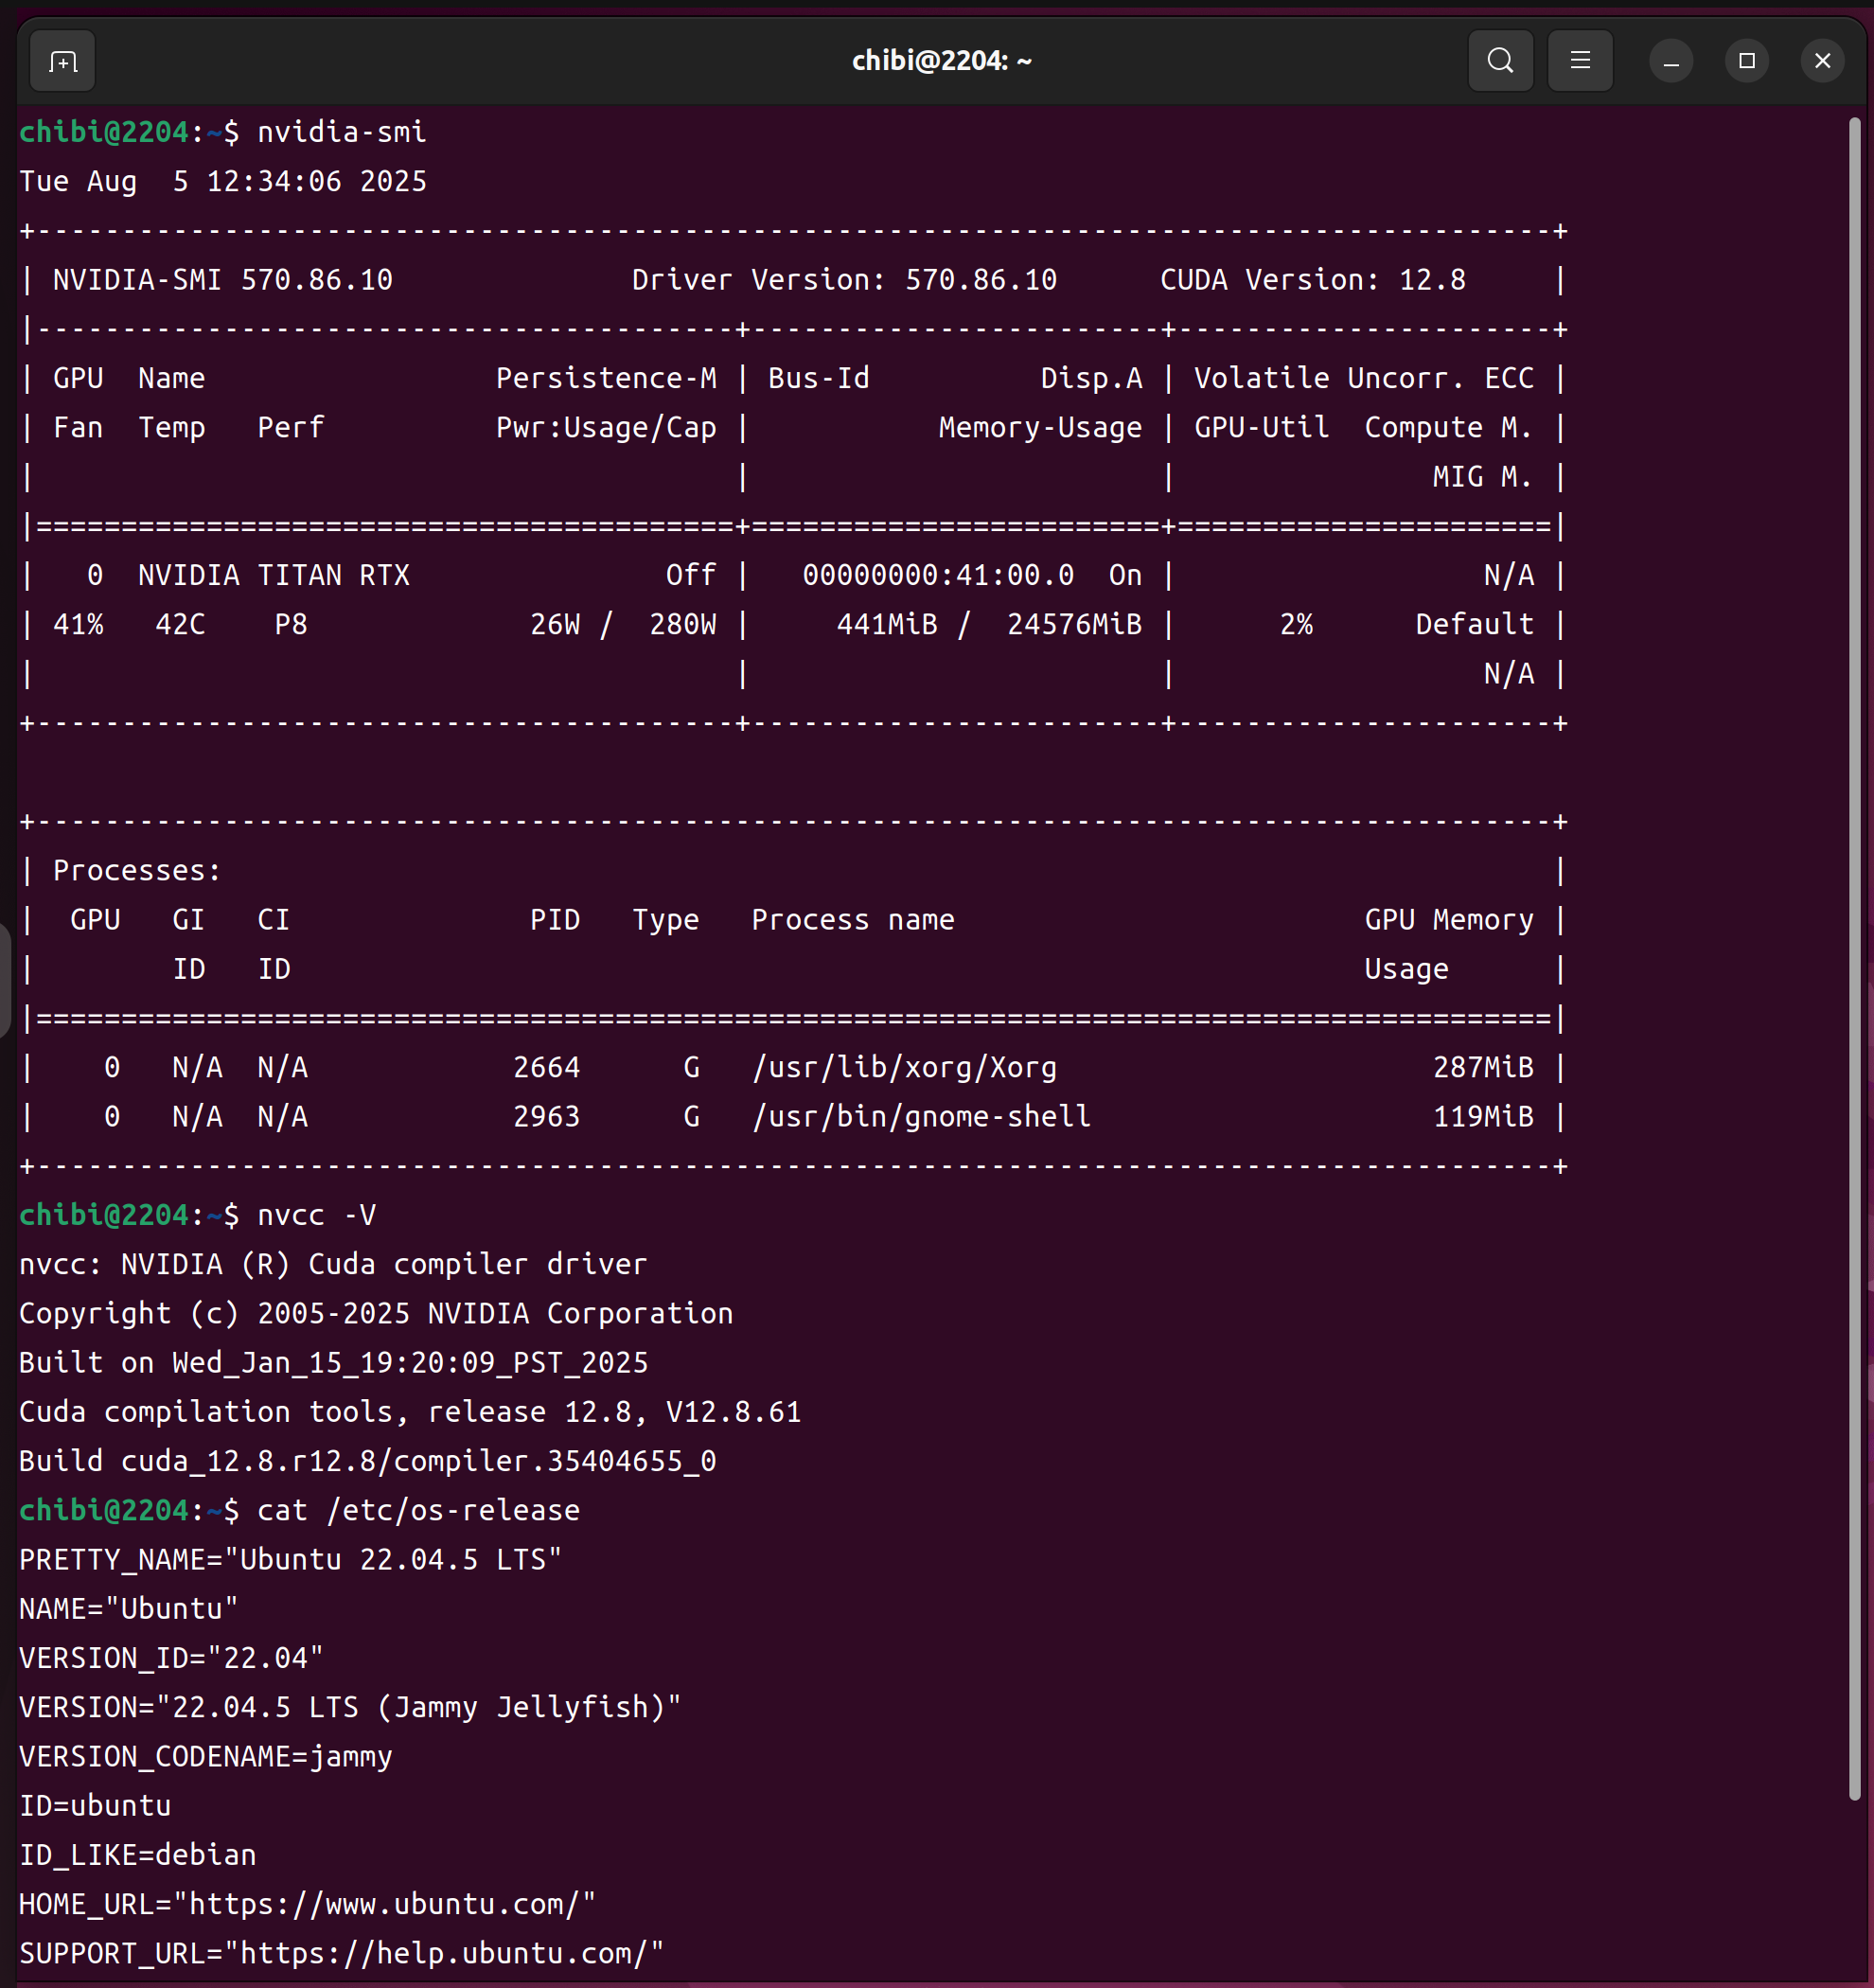Screen dimensions: 1874x1988
Task: Click the NVIDIA TITAN RTX name
Action: tap(273, 575)
